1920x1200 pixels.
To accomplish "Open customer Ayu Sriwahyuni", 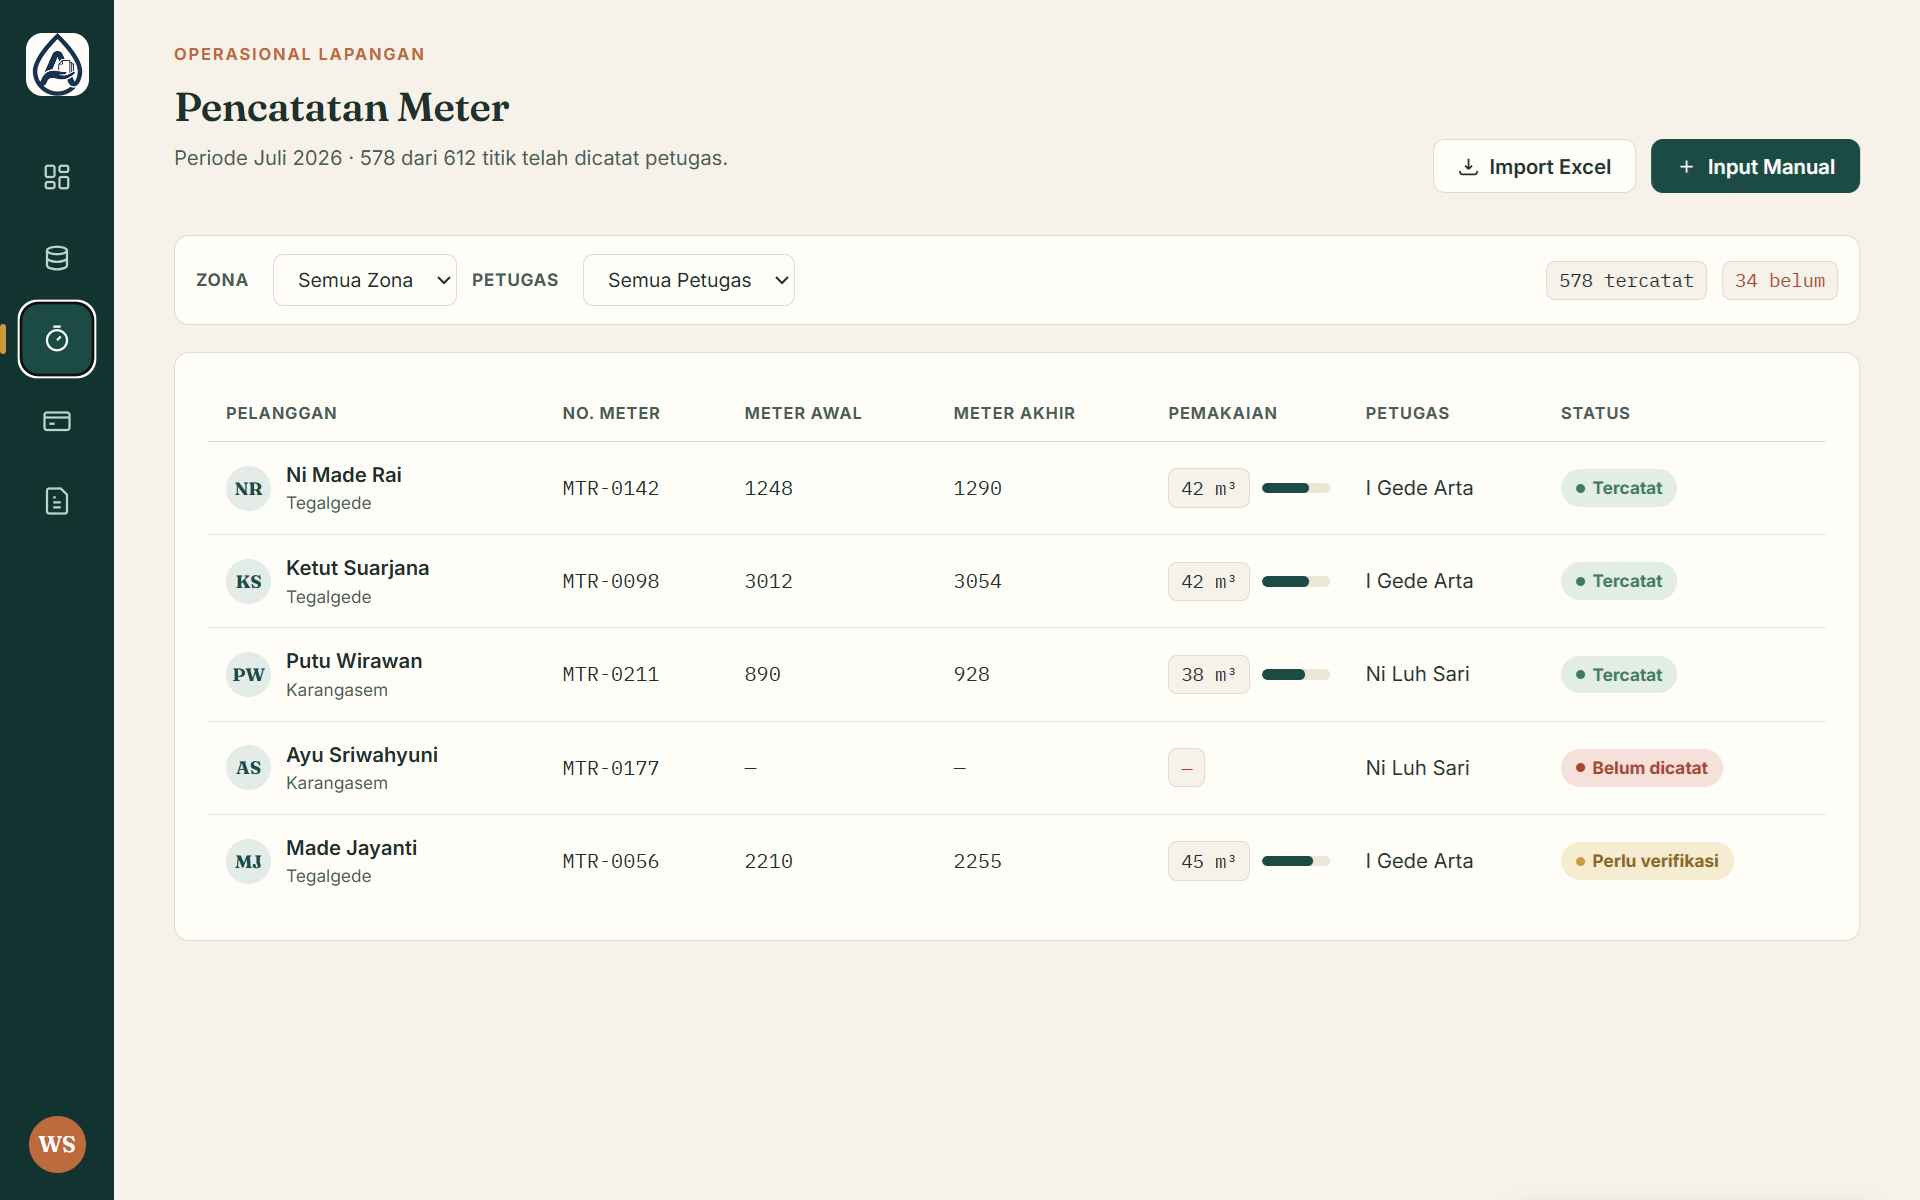I will pyautogui.click(x=362, y=755).
